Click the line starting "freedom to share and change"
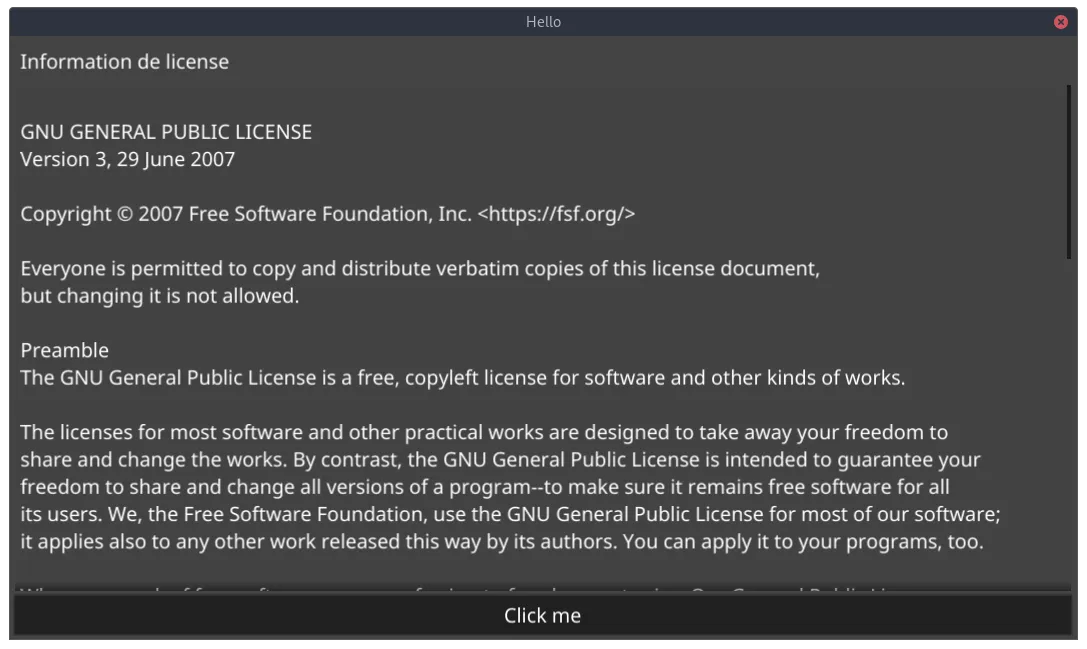Image resolution: width=1087 pixels, height=649 pixels. point(485,487)
